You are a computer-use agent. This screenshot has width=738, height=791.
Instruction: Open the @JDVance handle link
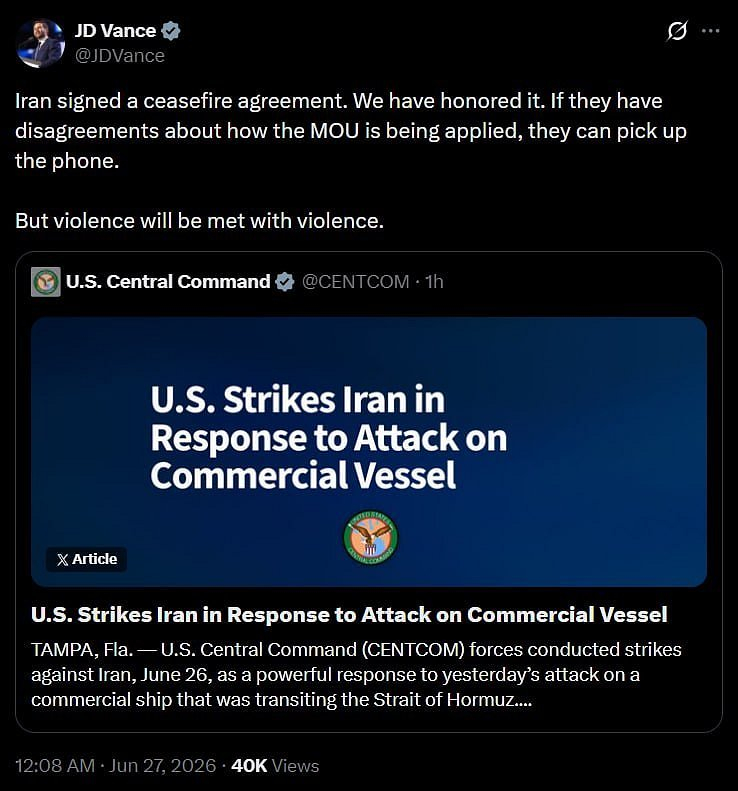[x=120, y=55]
